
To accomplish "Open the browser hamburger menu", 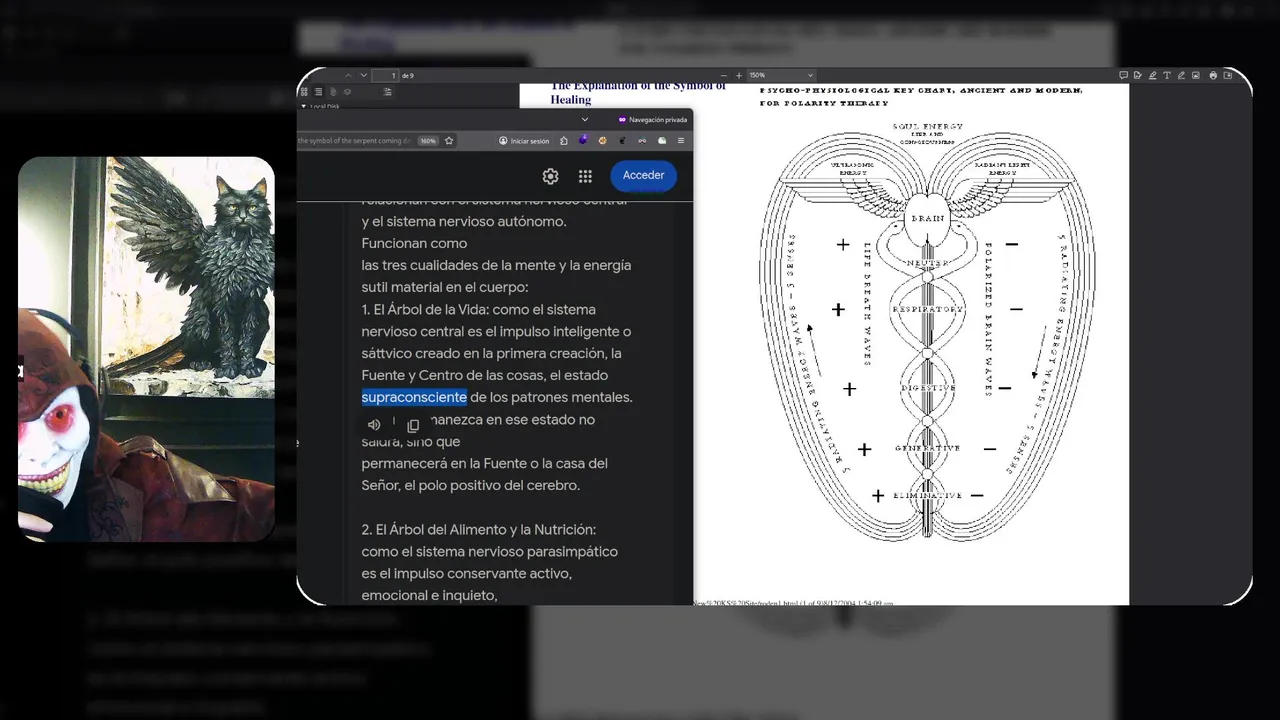I will 681,141.
